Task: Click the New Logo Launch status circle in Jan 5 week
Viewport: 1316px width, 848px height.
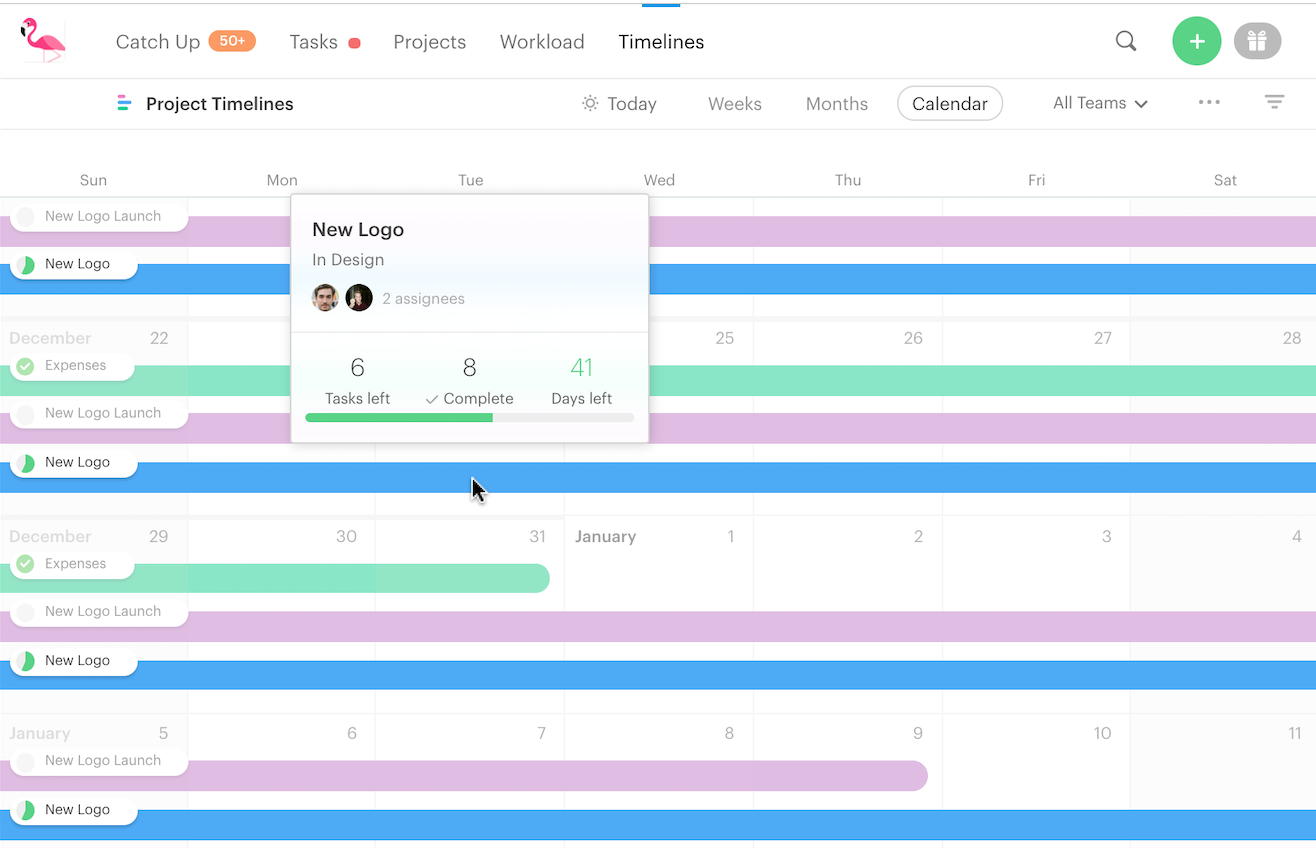Action: pos(26,761)
